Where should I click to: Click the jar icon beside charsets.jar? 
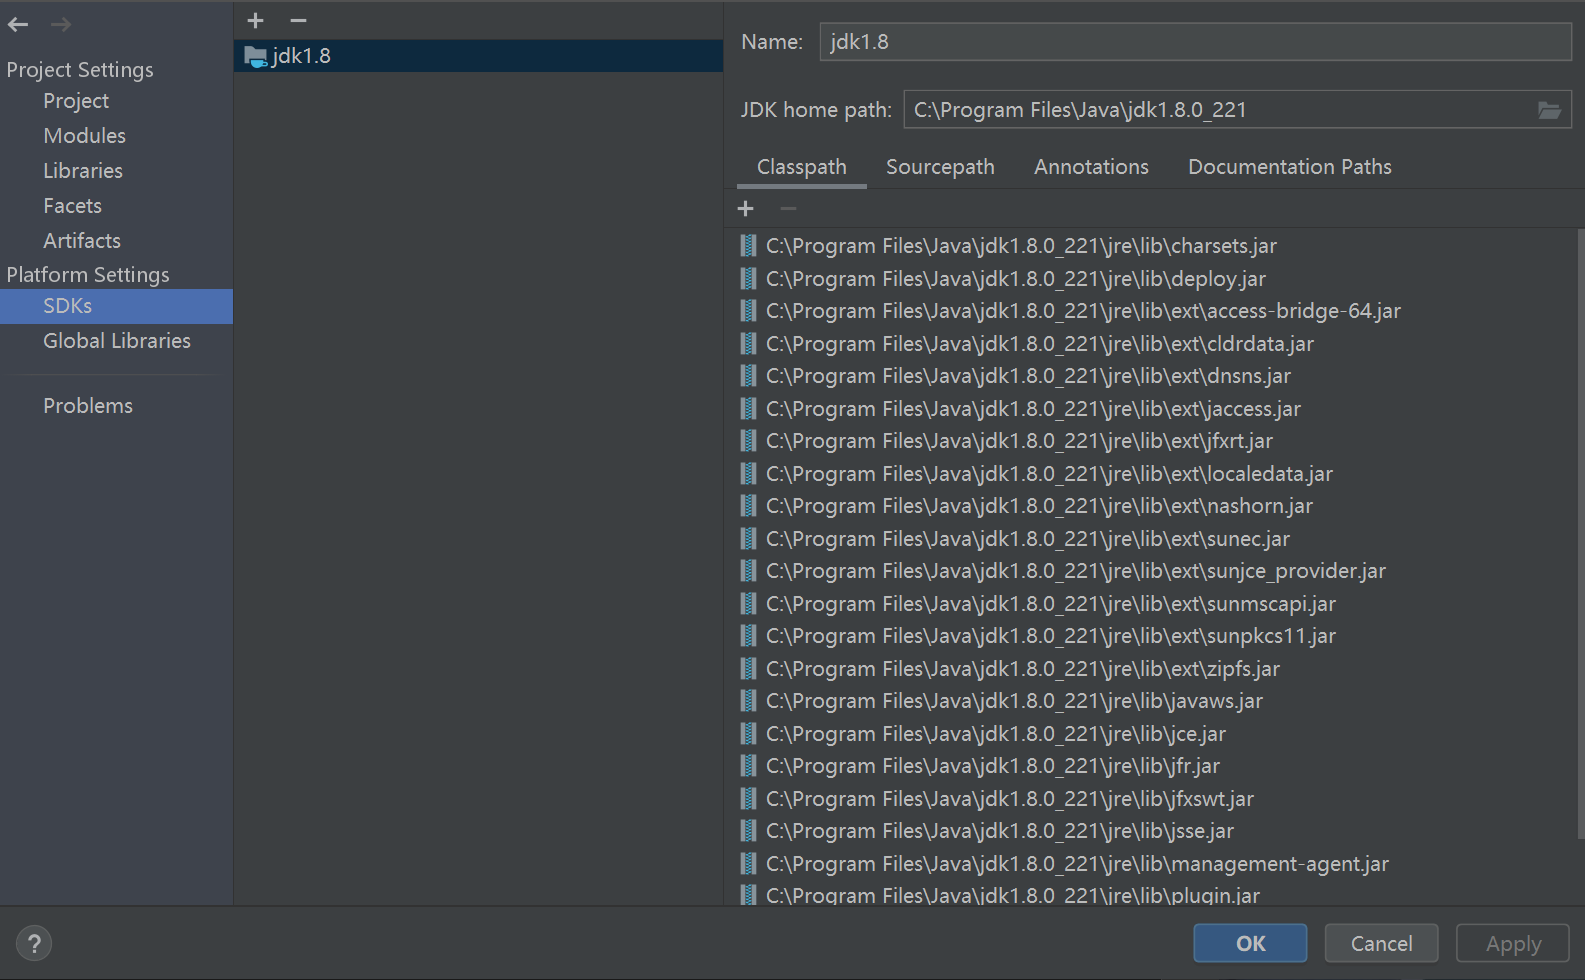click(748, 246)
